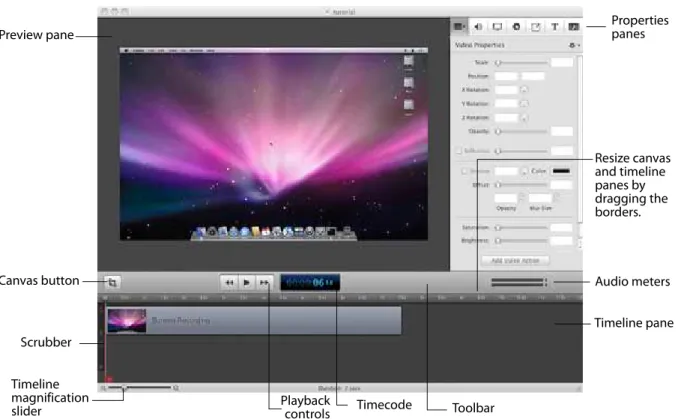Open the shadow Color swatch
Viewport: 678px width, 419px height.
tap(561, 171)
